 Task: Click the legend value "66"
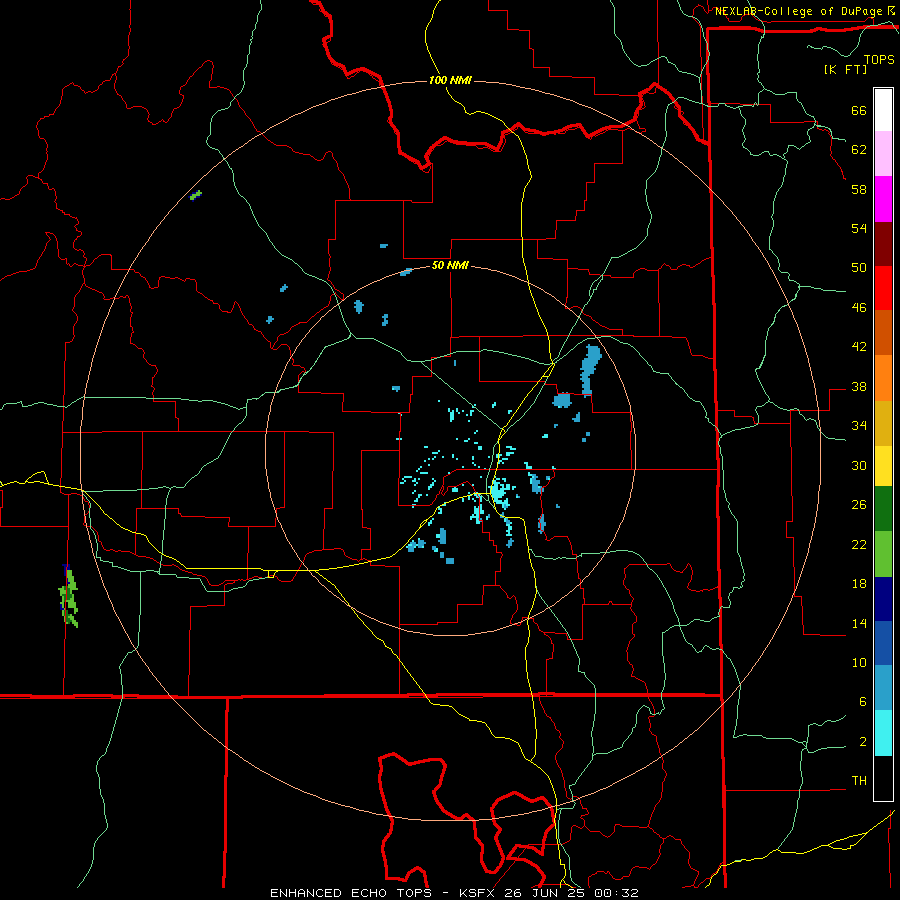click(859, 110)
